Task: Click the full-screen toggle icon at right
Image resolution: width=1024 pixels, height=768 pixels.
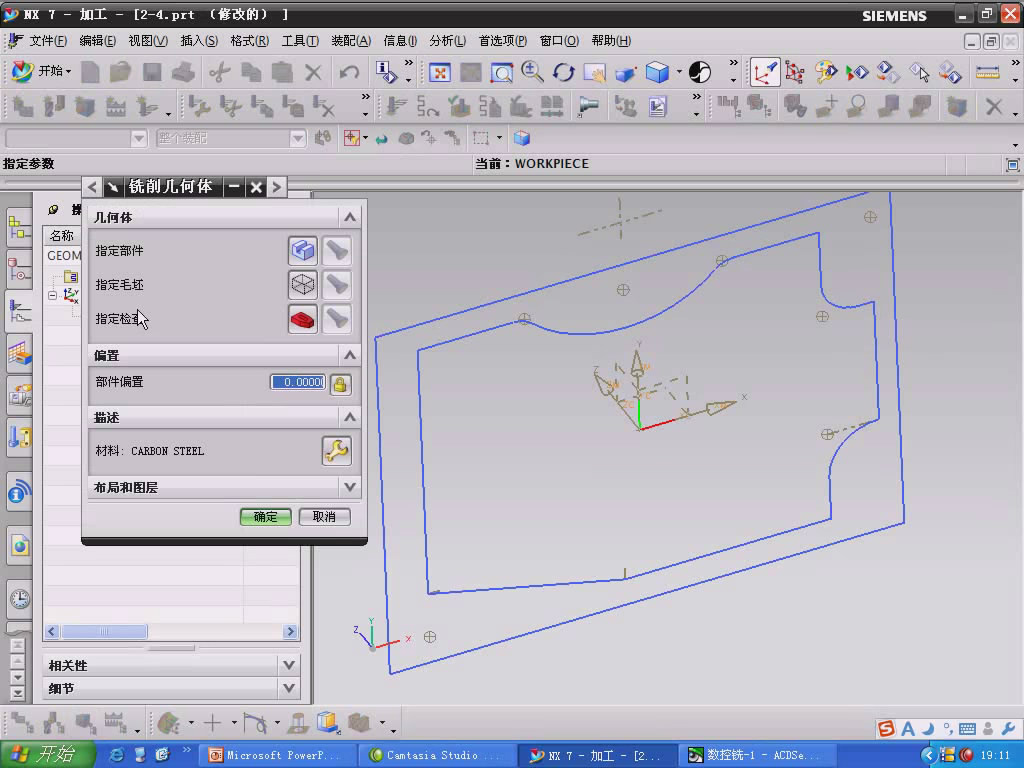Action: click(1012, 165)
